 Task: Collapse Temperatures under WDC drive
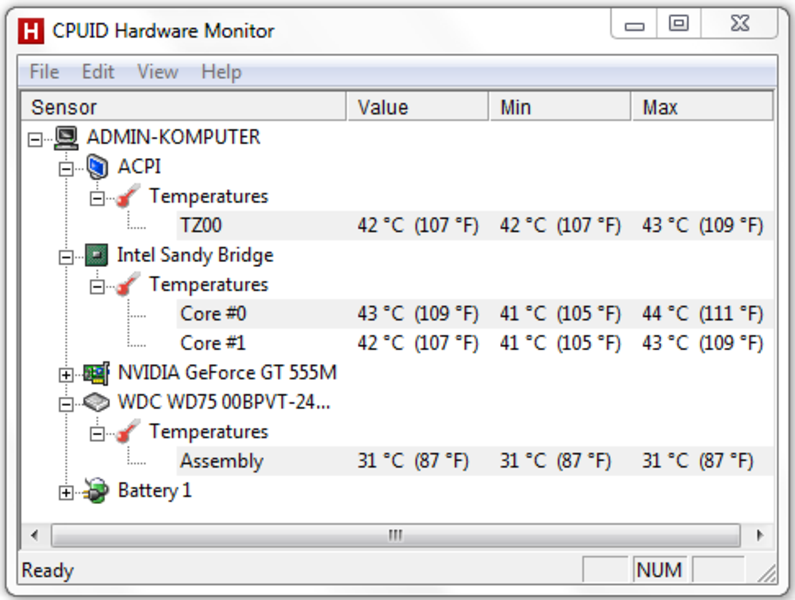(97, 434)
